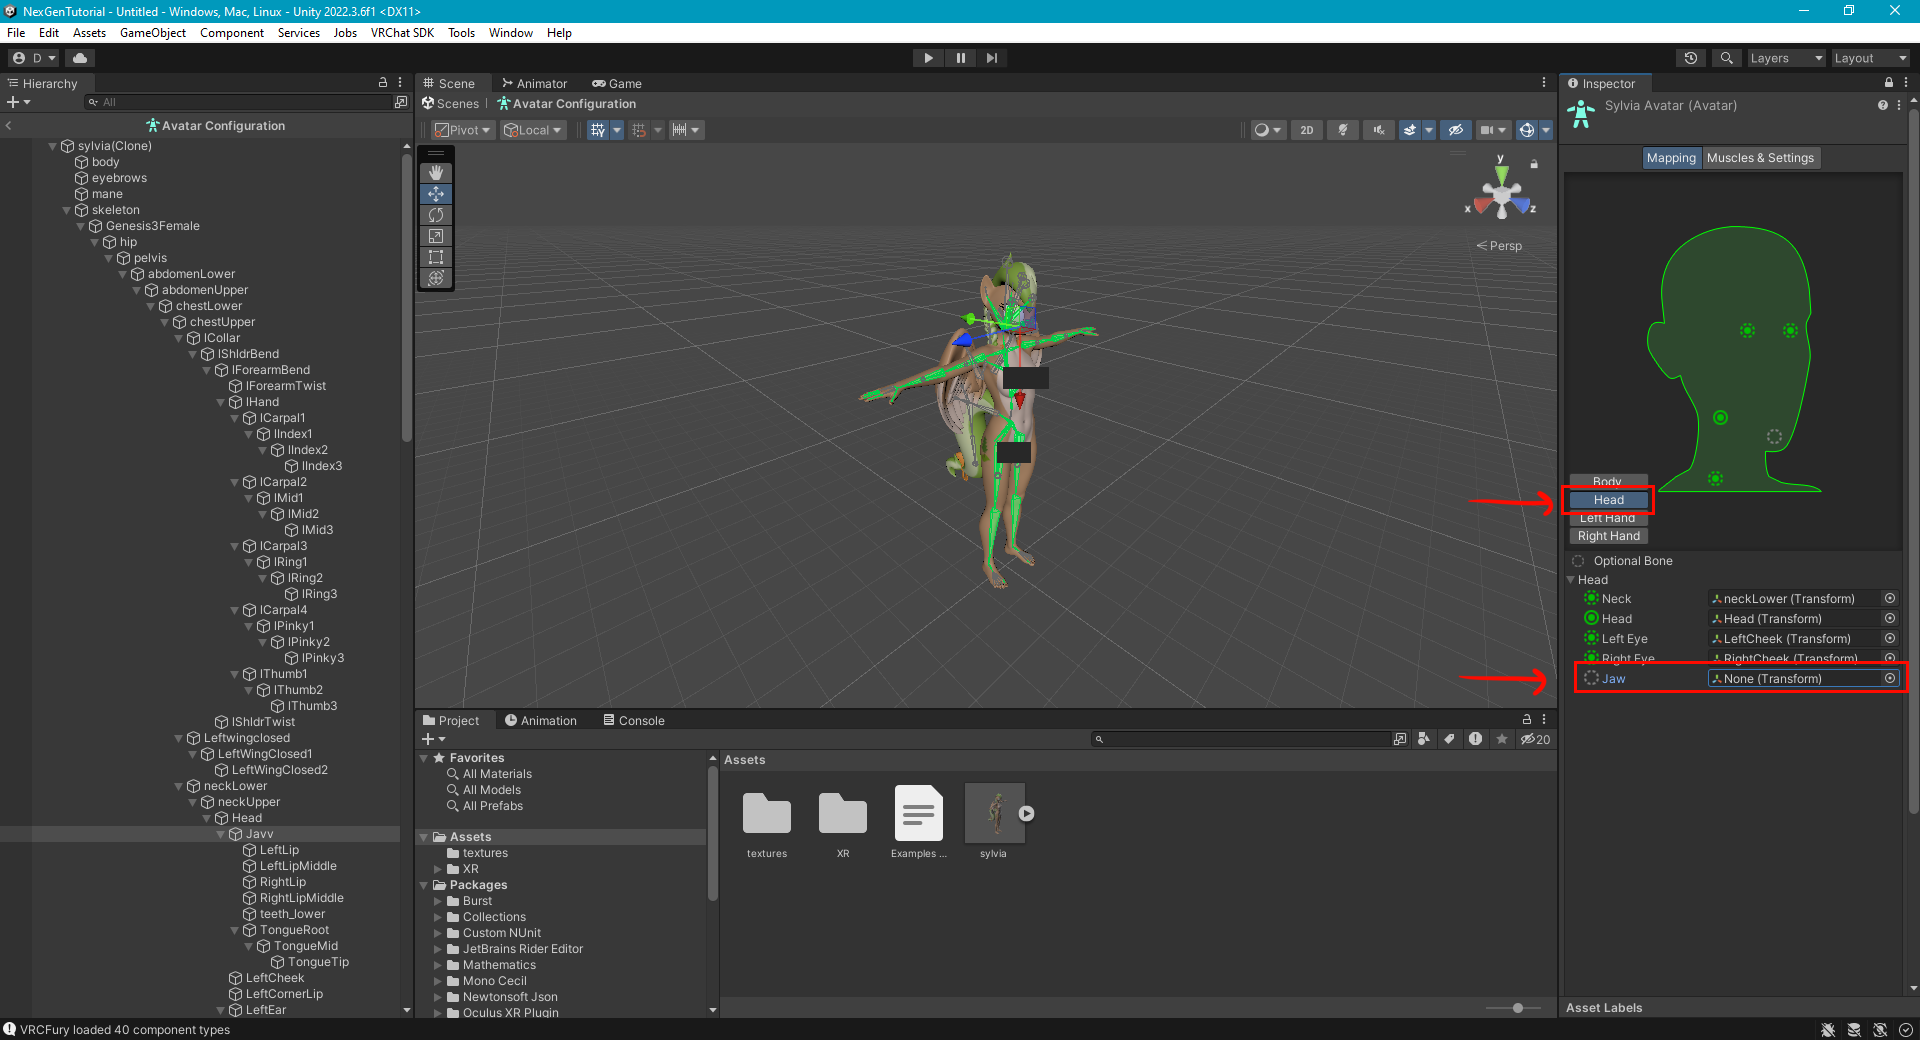Click the Persp projection label
Image resolution: width=1920 pixels, height=1040 pixels.
pyautogui.click(x=1499, y=246)
